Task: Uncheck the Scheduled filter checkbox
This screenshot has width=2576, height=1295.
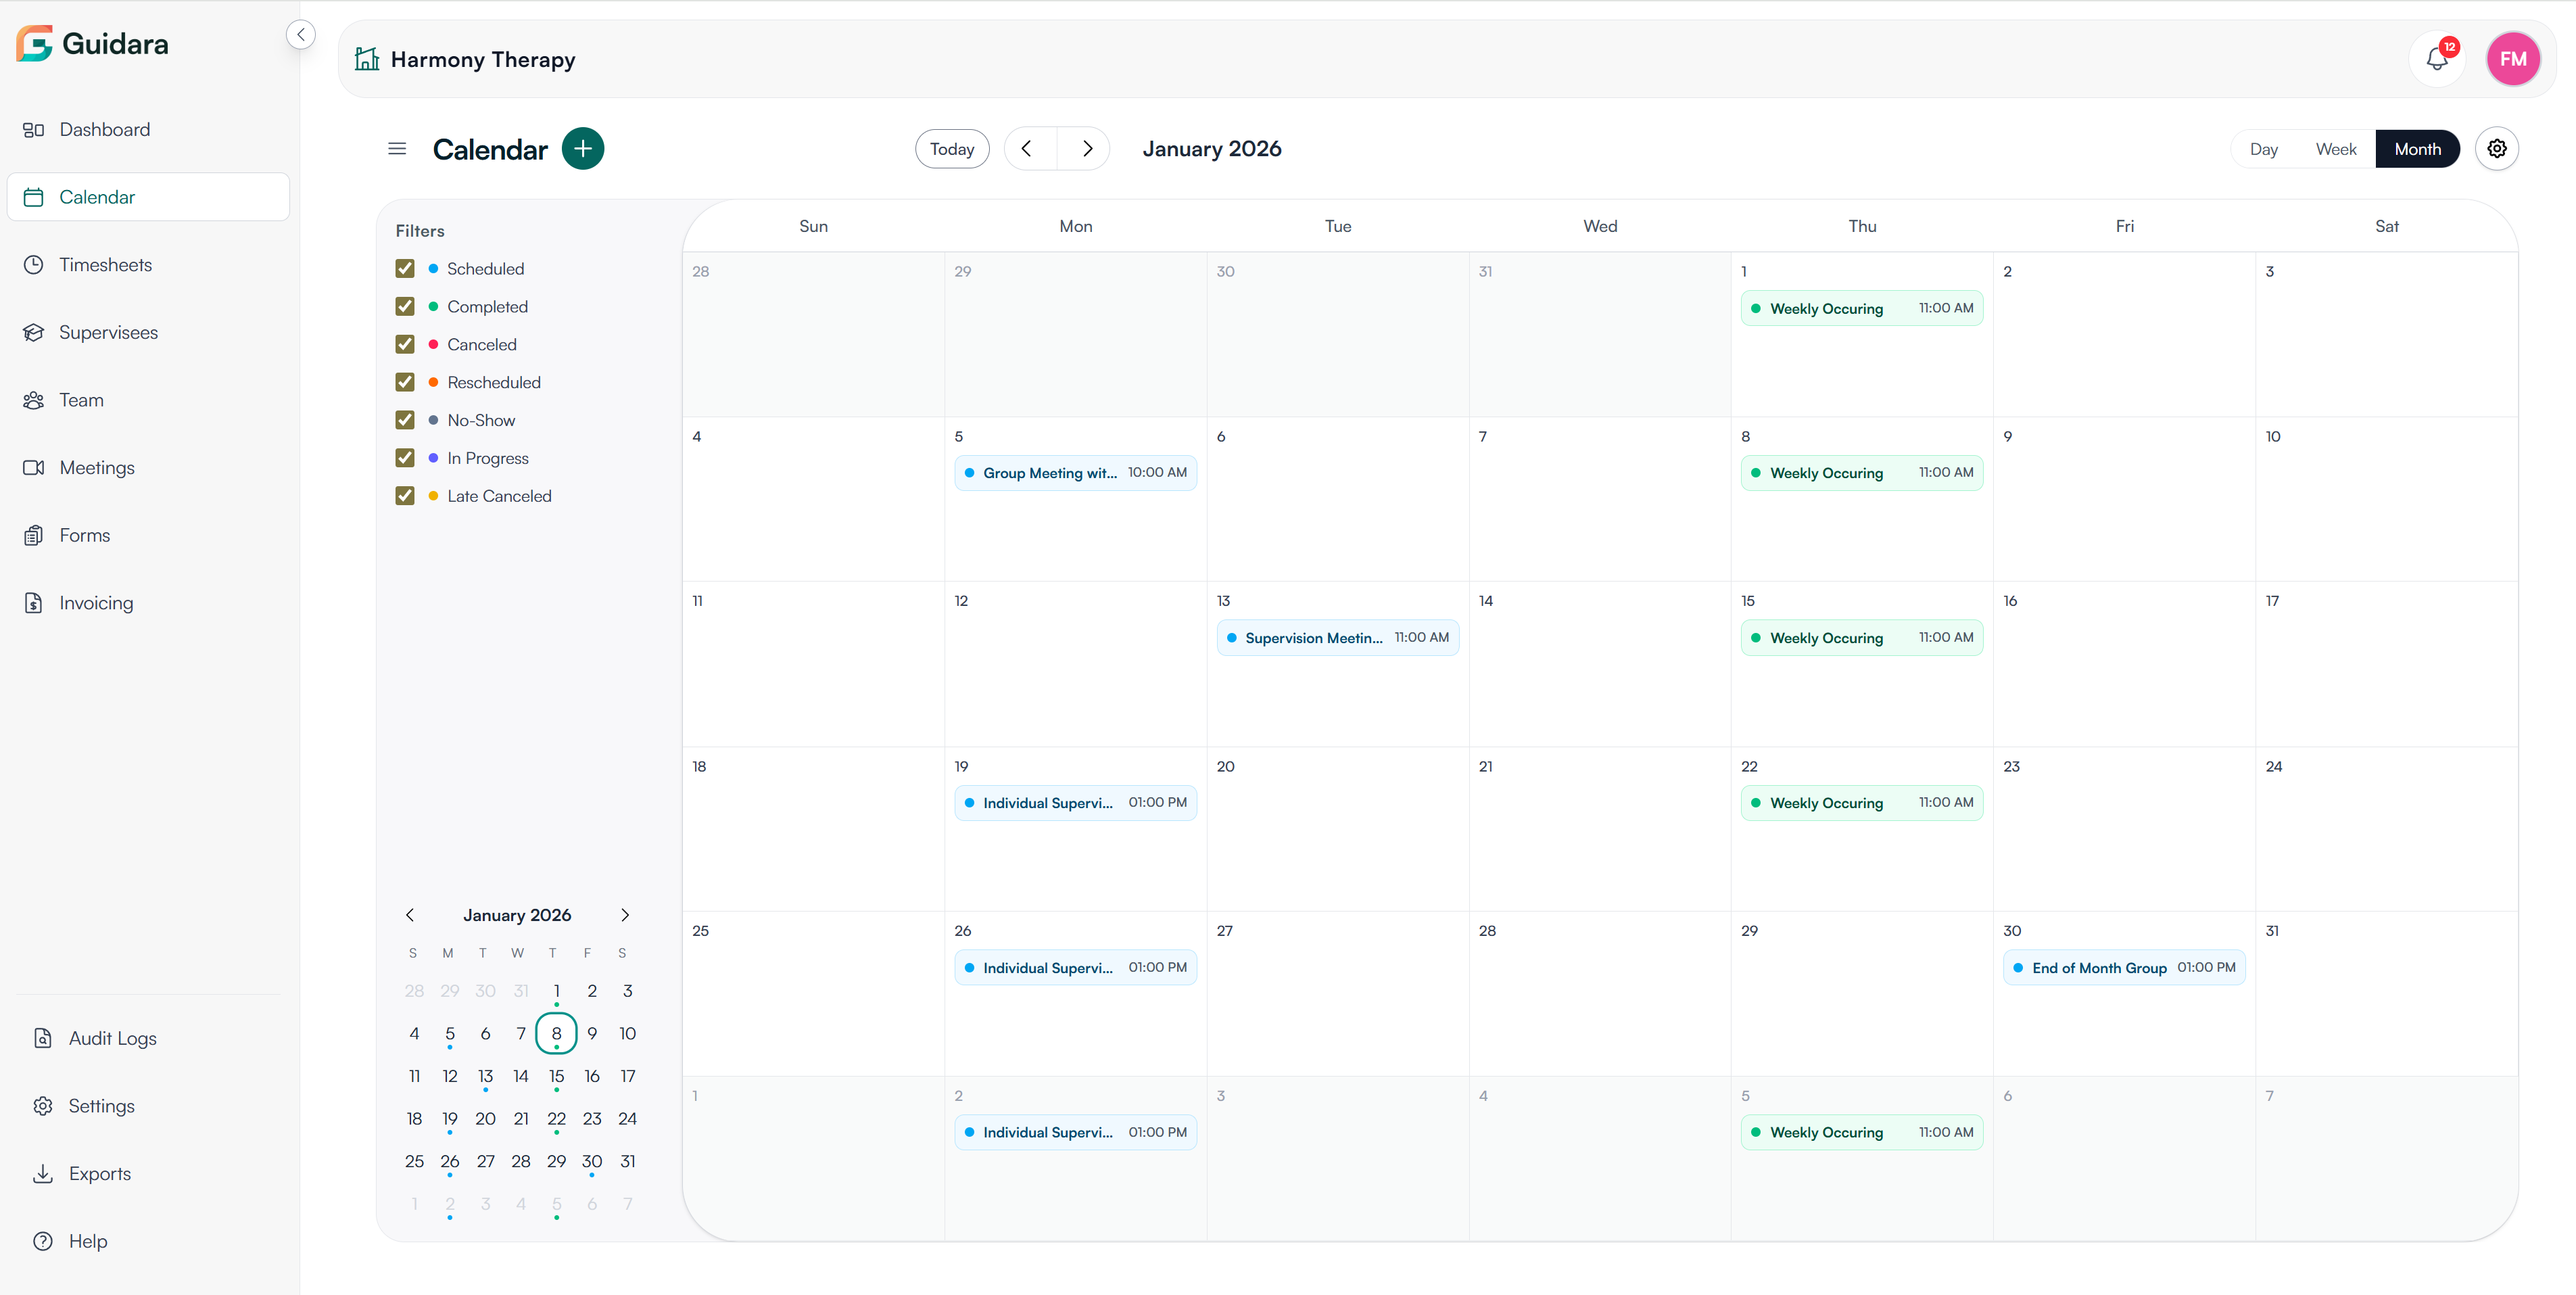Action: 405,269
